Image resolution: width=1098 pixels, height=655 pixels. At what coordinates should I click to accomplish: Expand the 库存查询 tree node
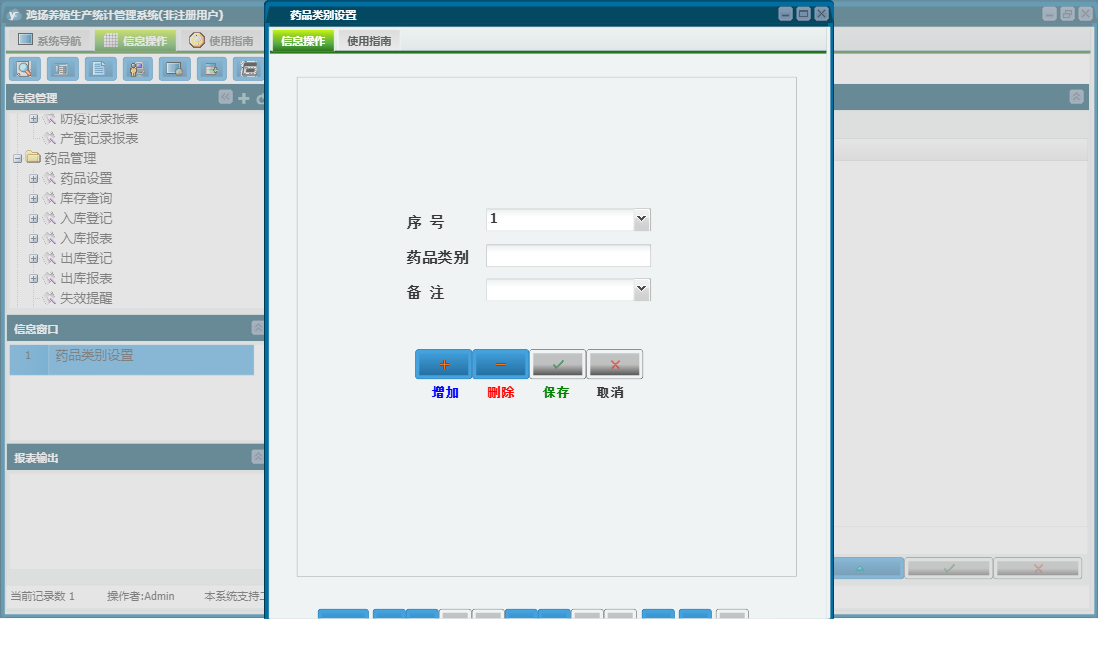click(33, 199)
